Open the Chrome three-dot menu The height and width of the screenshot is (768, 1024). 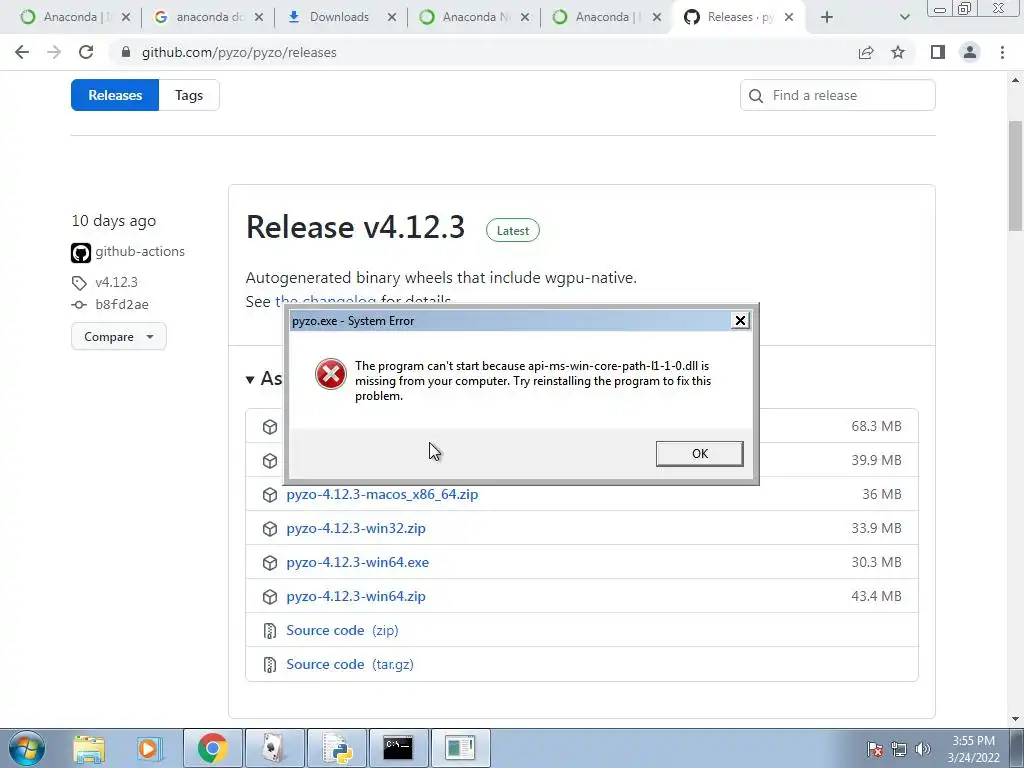point(1002,52)
